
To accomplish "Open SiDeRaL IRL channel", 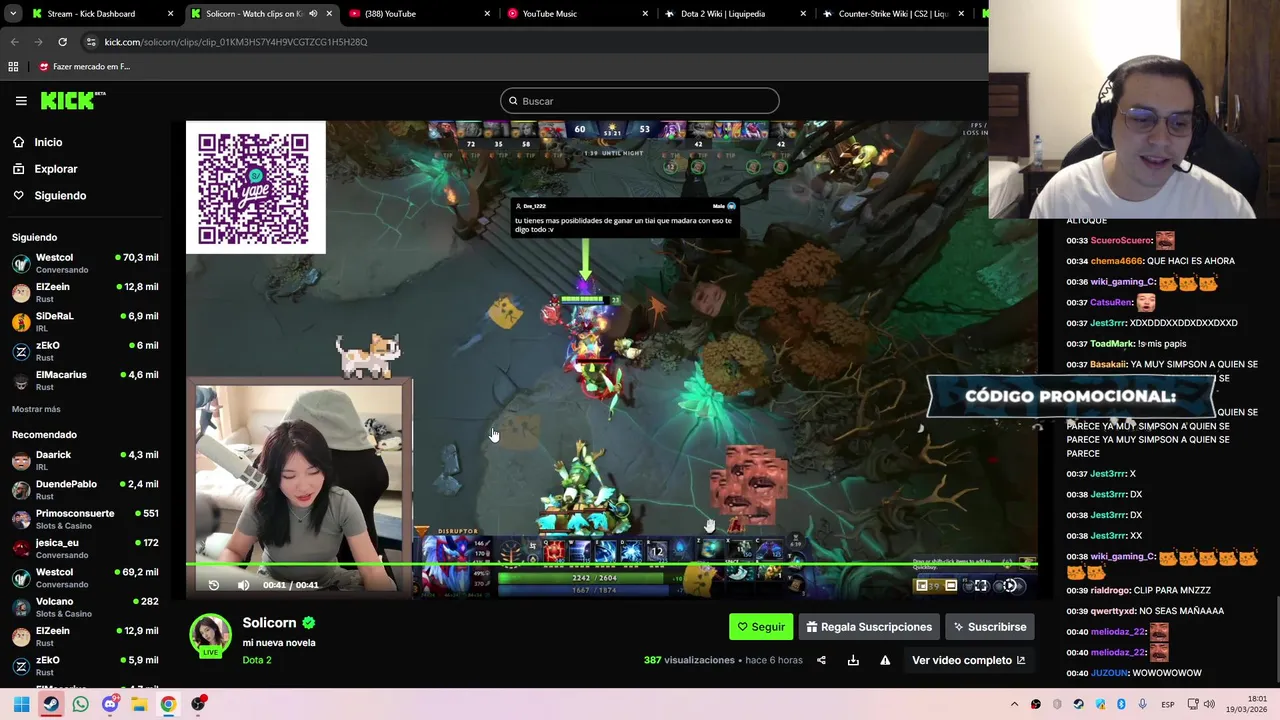I will pyautogui.click(x=85, y=321).
